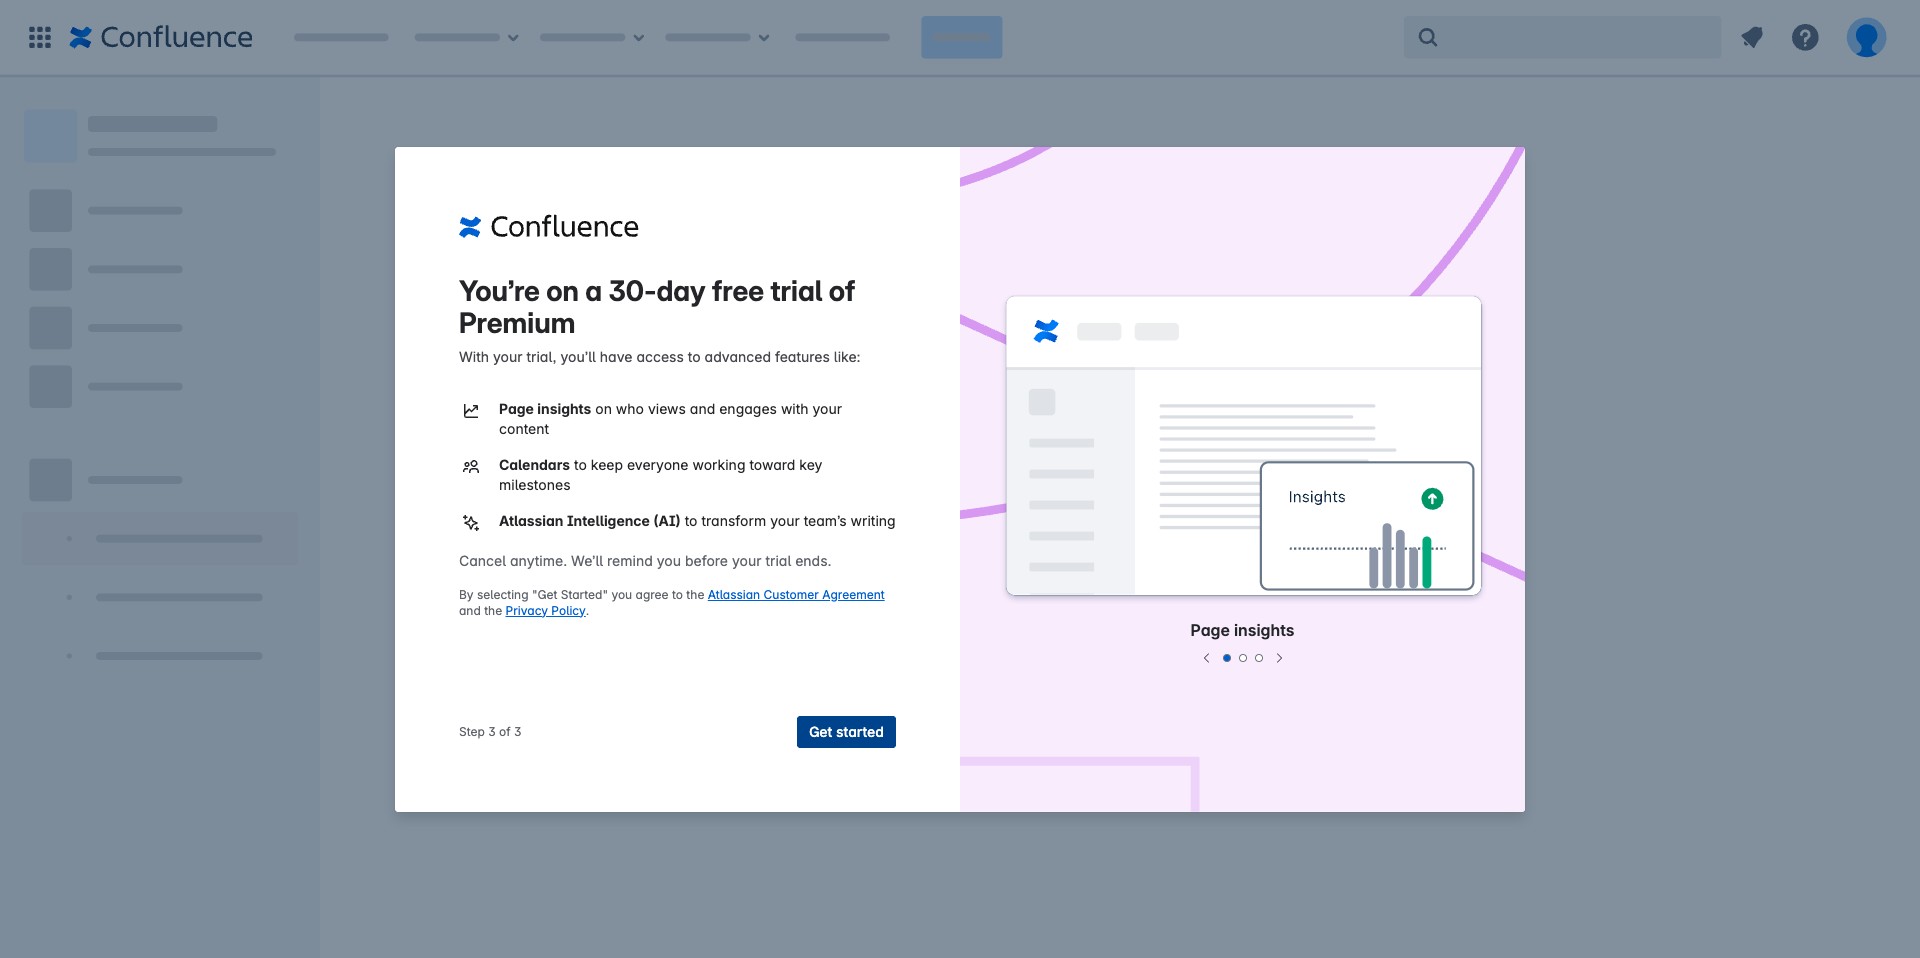The height and width of the screenshot is (958, 1920).
Task: Open the Privacy Policy link
Action: pos(545,611)
